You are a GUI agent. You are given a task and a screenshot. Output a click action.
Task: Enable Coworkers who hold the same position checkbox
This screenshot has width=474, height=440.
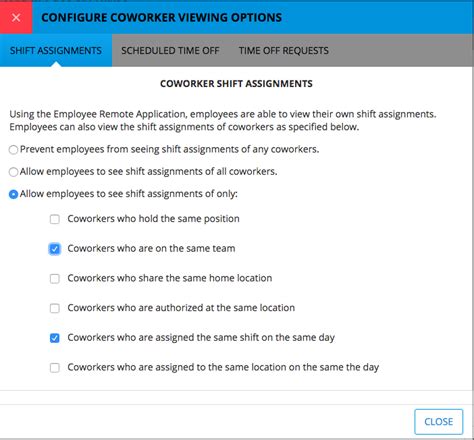click(x=55, y=219)
